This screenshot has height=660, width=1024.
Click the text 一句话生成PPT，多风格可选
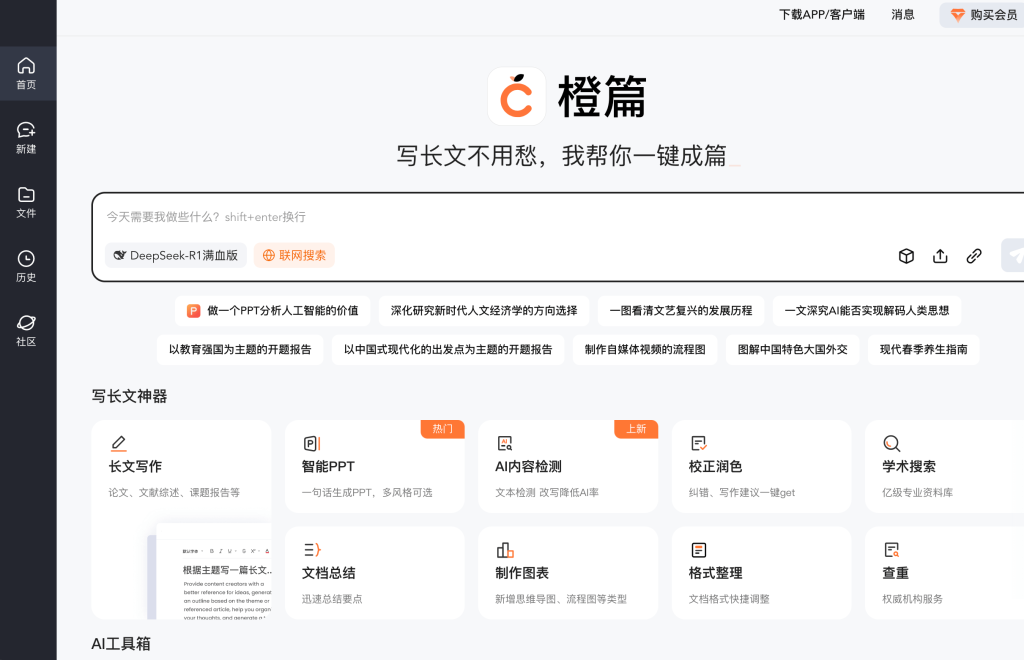click(367, 493)
